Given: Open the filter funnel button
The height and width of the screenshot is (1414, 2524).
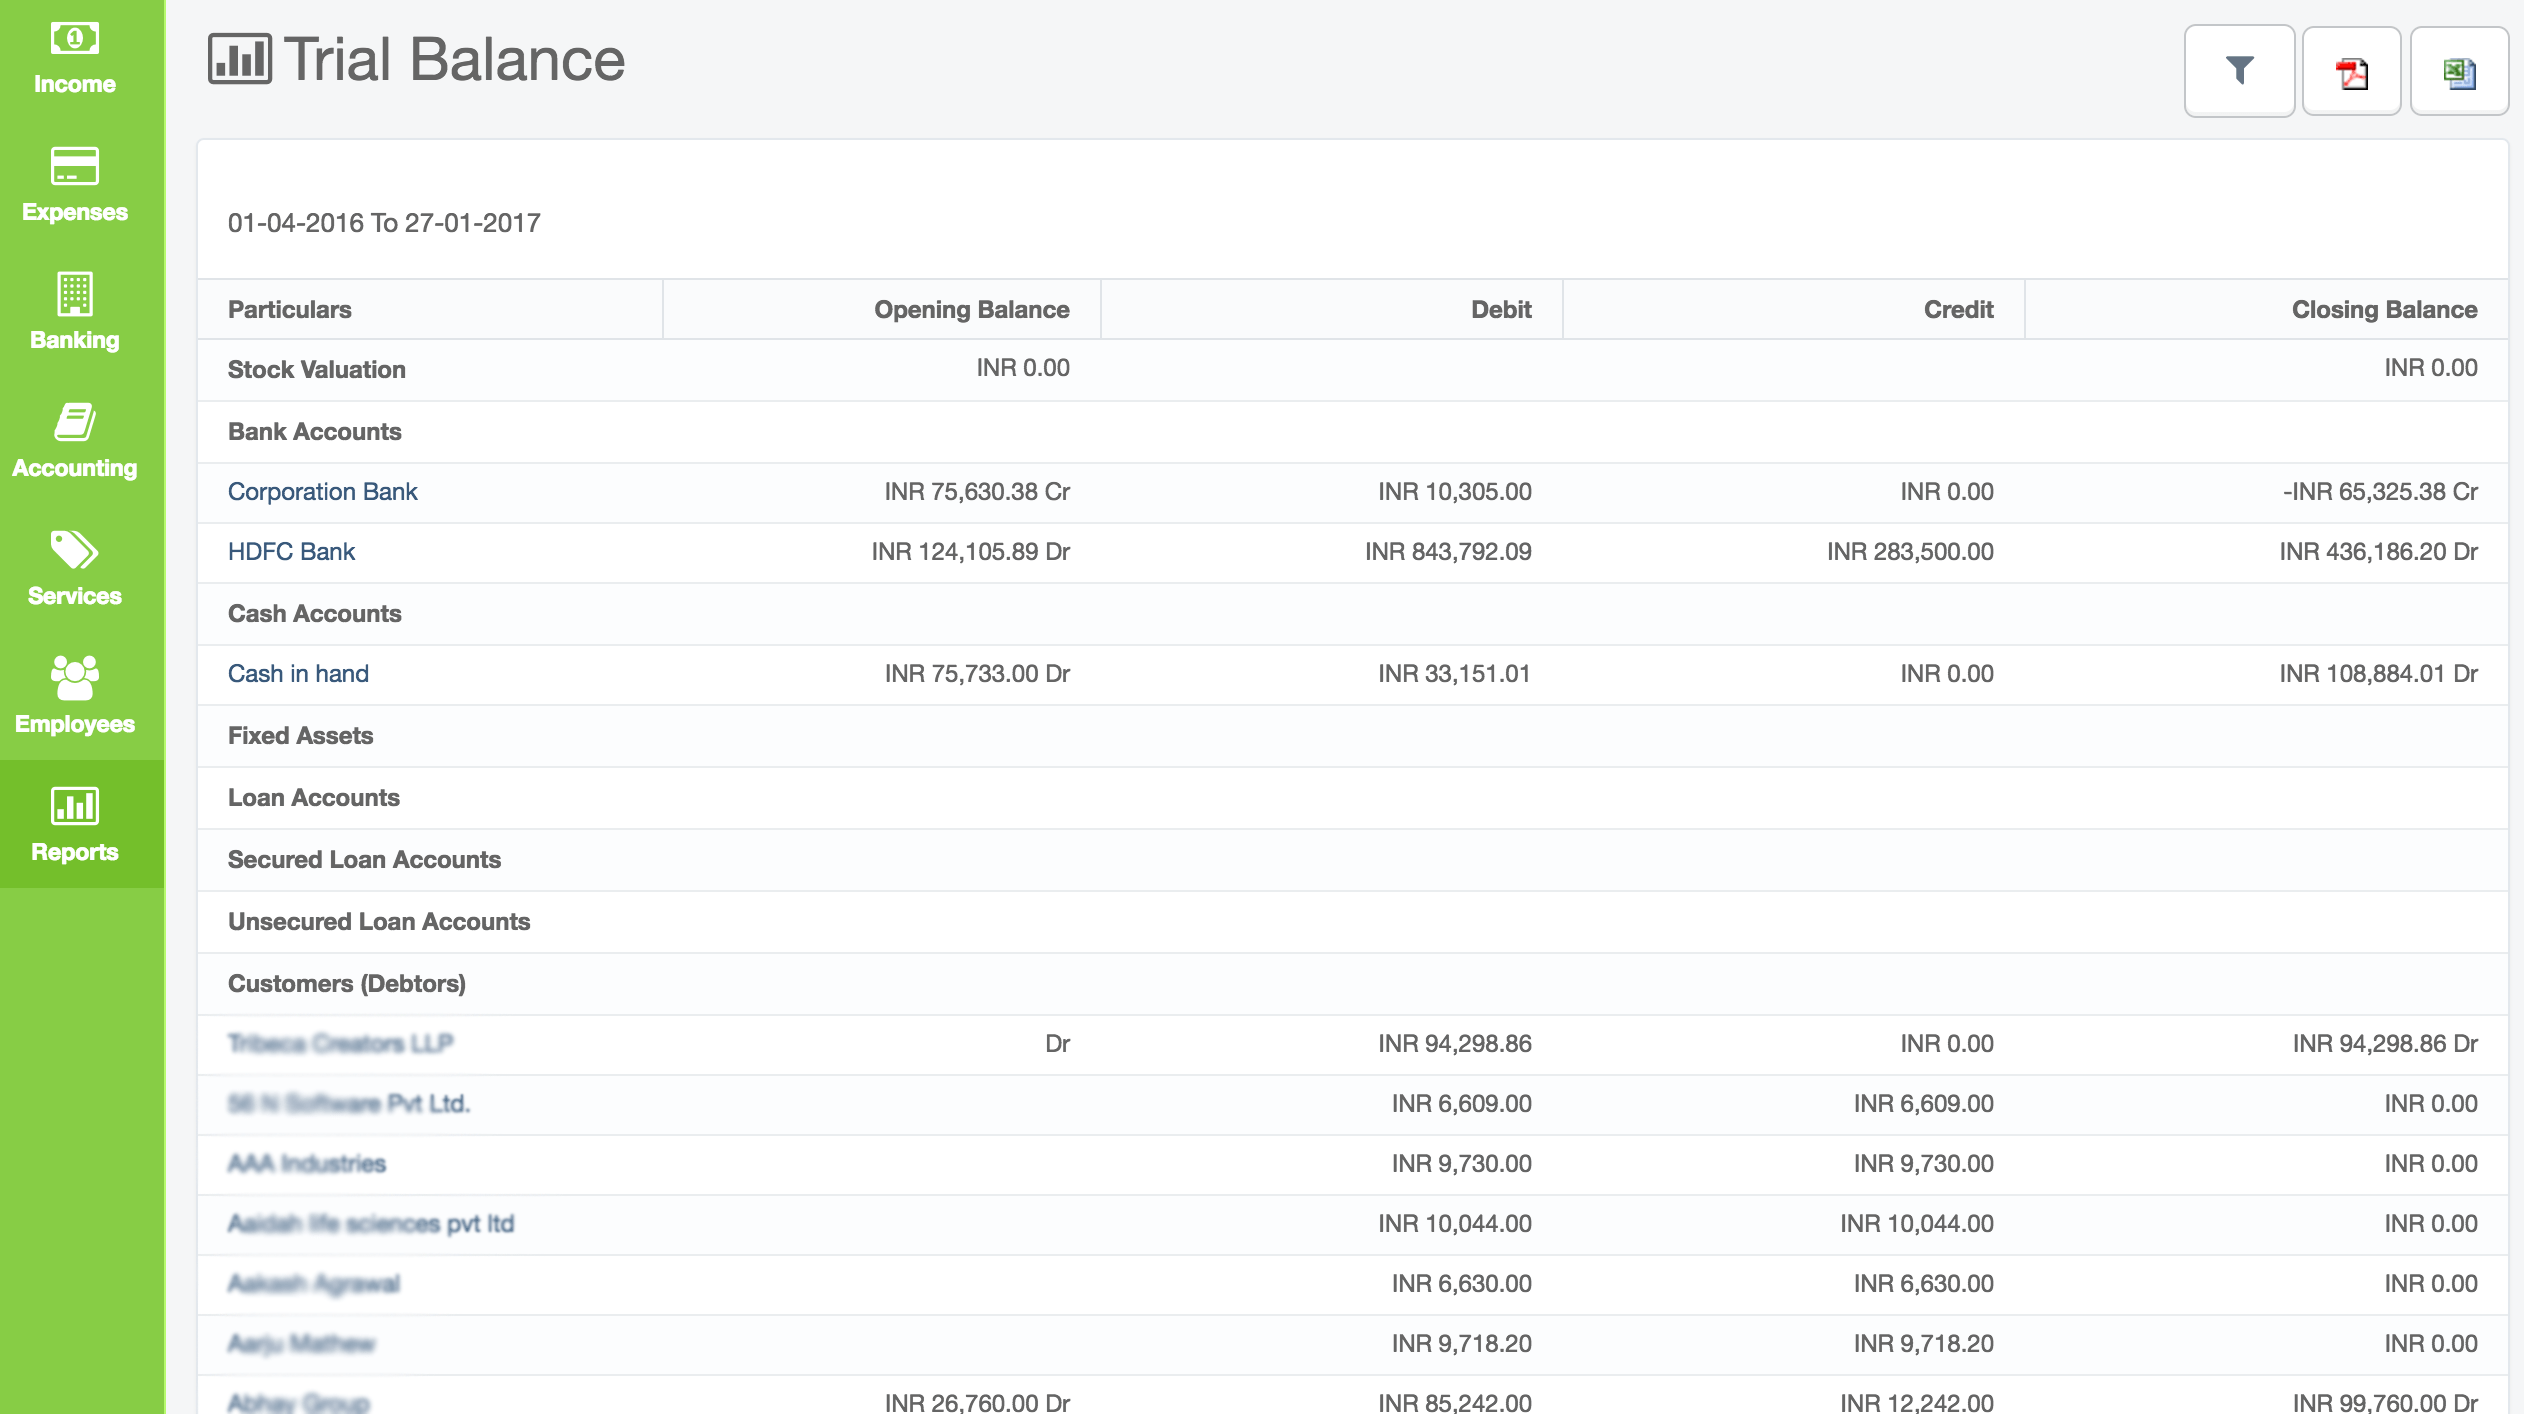Looking at the screenshot, I should click(2239, 71).
